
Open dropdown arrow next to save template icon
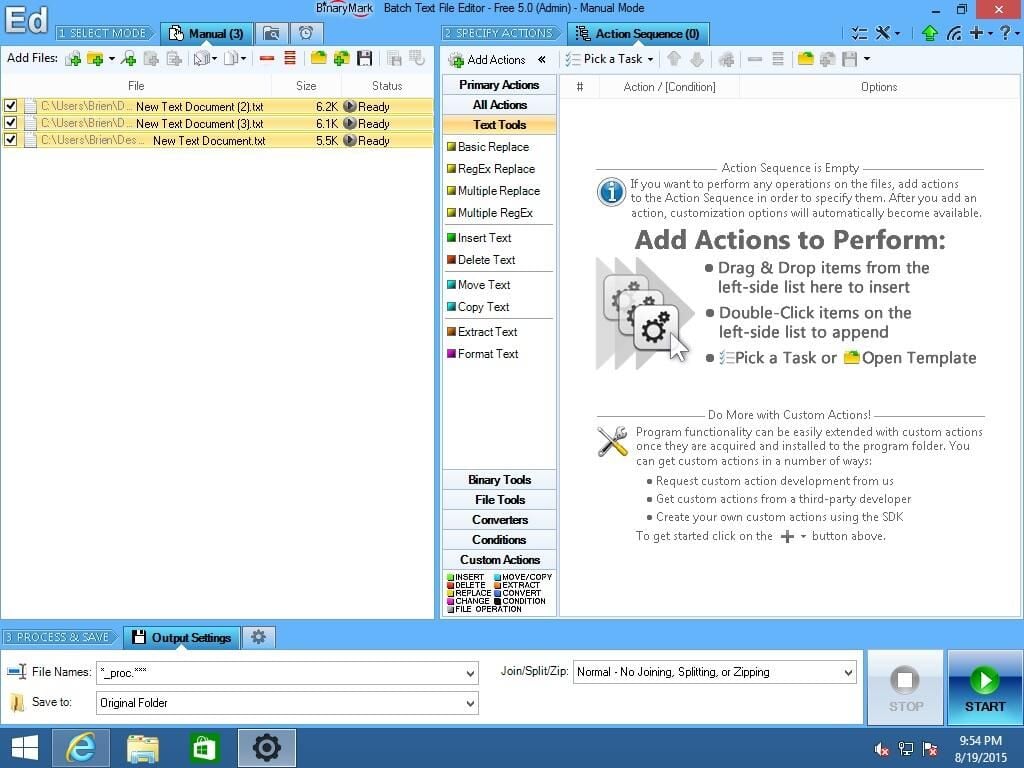click(867, 59)
